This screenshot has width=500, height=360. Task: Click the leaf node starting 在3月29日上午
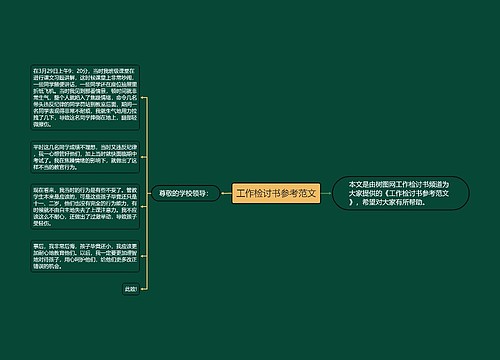point(85,97)
